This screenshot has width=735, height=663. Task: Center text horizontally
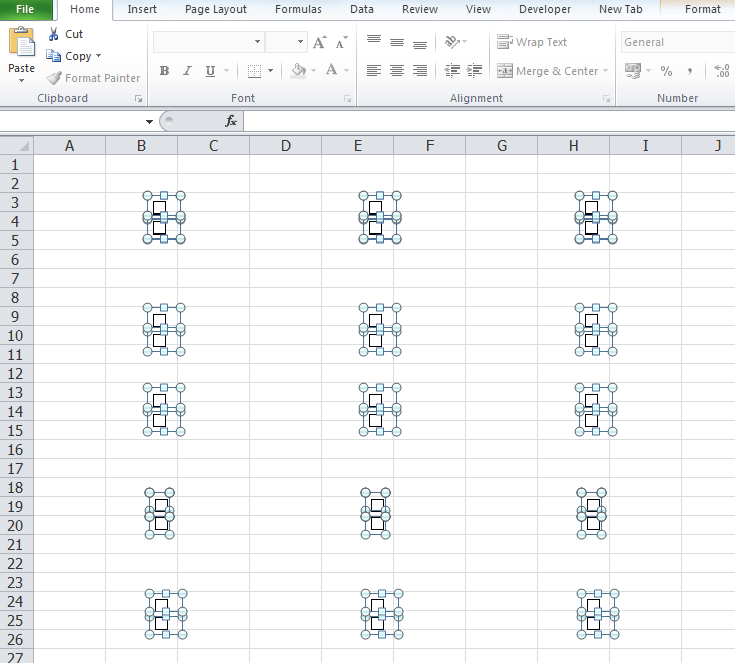pyautogui.click(x=397, y=71)
